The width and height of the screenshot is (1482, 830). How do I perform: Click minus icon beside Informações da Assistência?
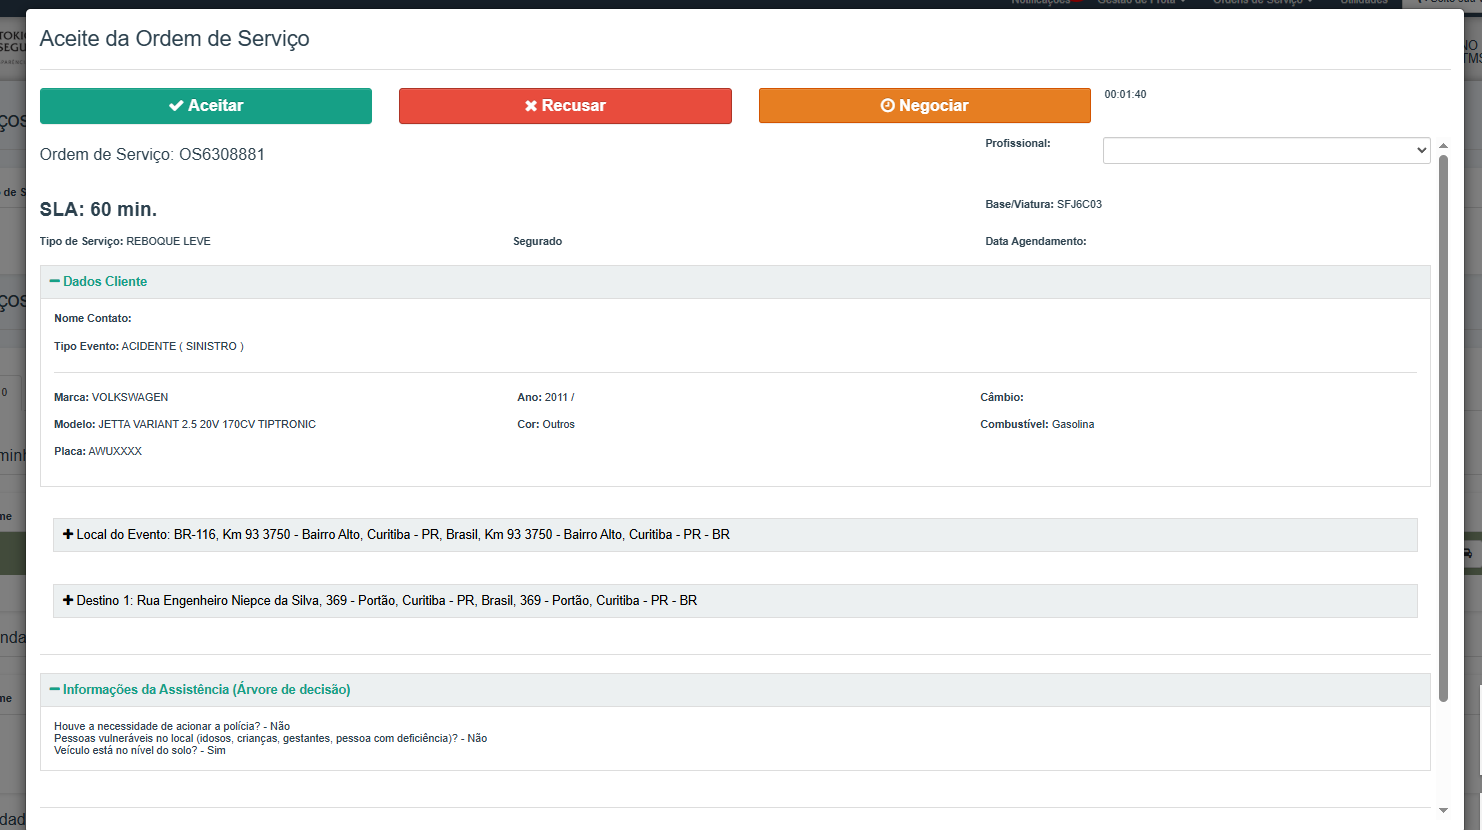point(55,690)
